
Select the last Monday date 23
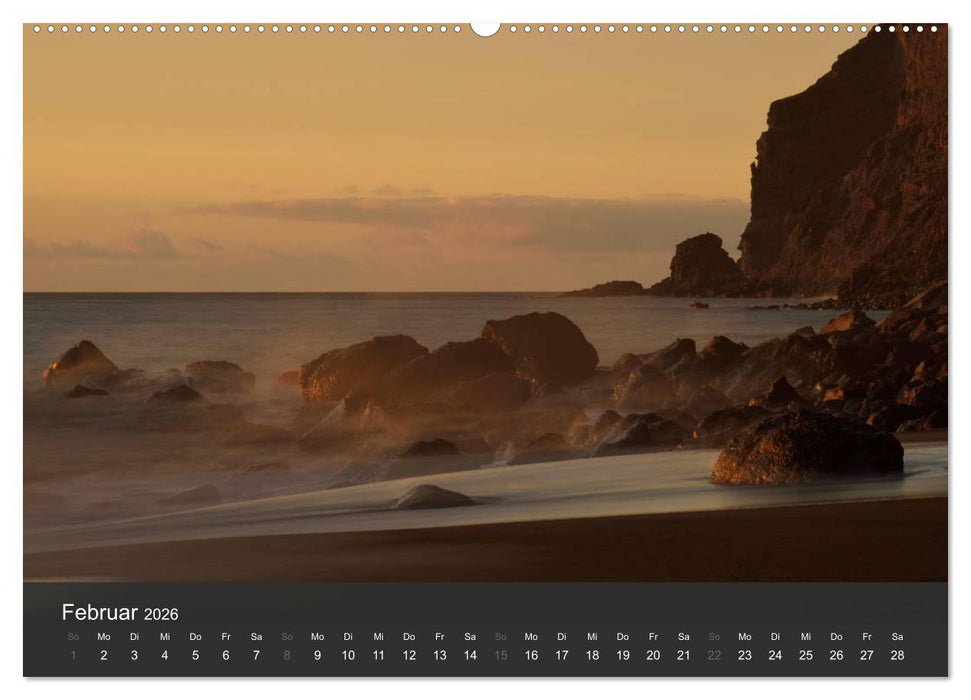pos(746,654)
